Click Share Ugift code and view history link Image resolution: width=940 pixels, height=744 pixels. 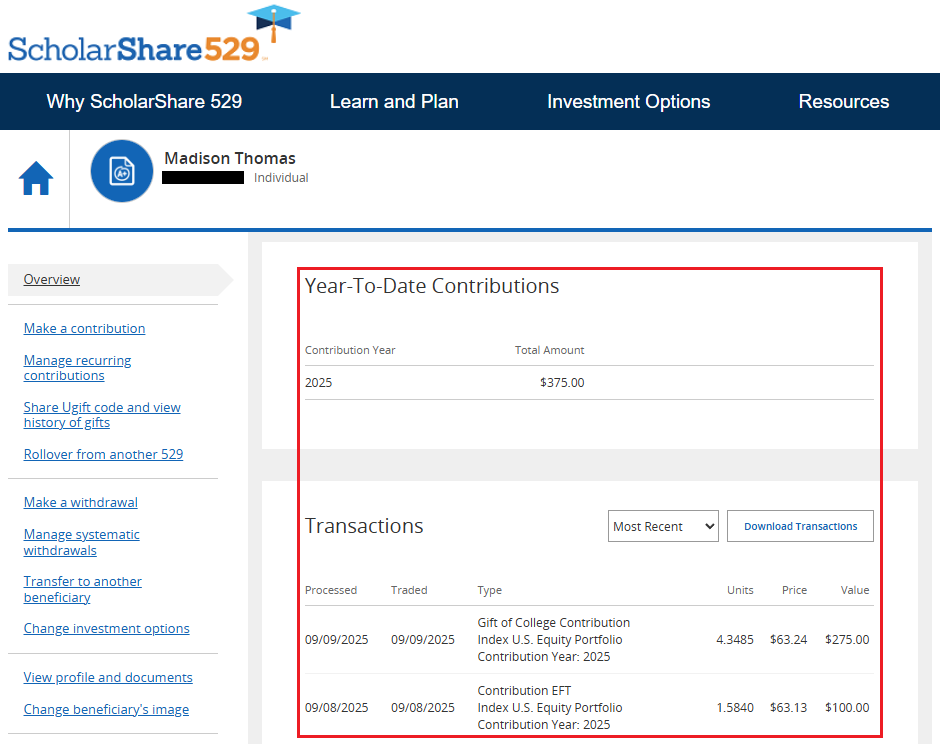(102, 415)
